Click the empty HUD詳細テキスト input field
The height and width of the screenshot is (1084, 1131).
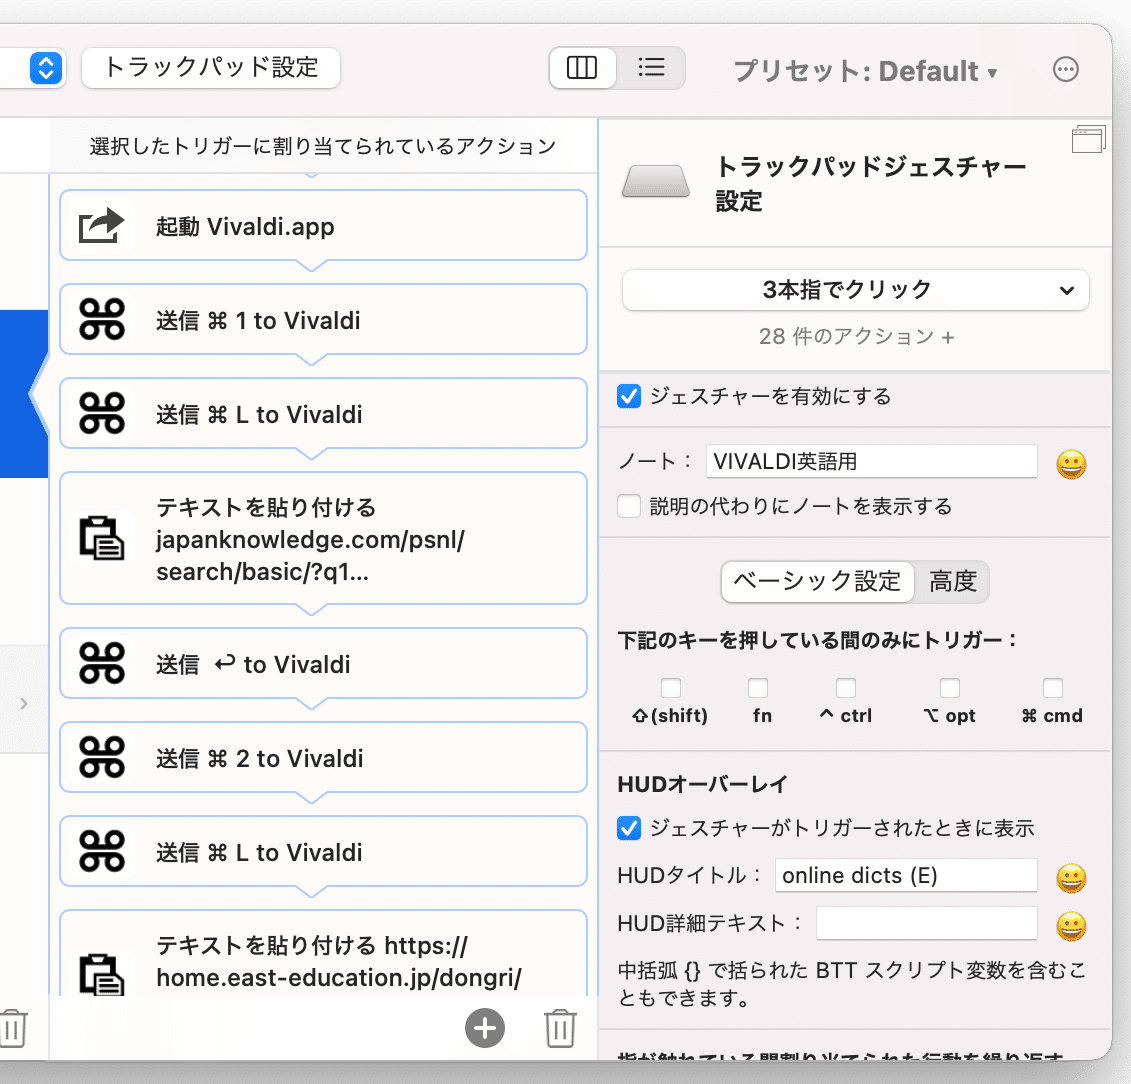[x=927, y=923]
